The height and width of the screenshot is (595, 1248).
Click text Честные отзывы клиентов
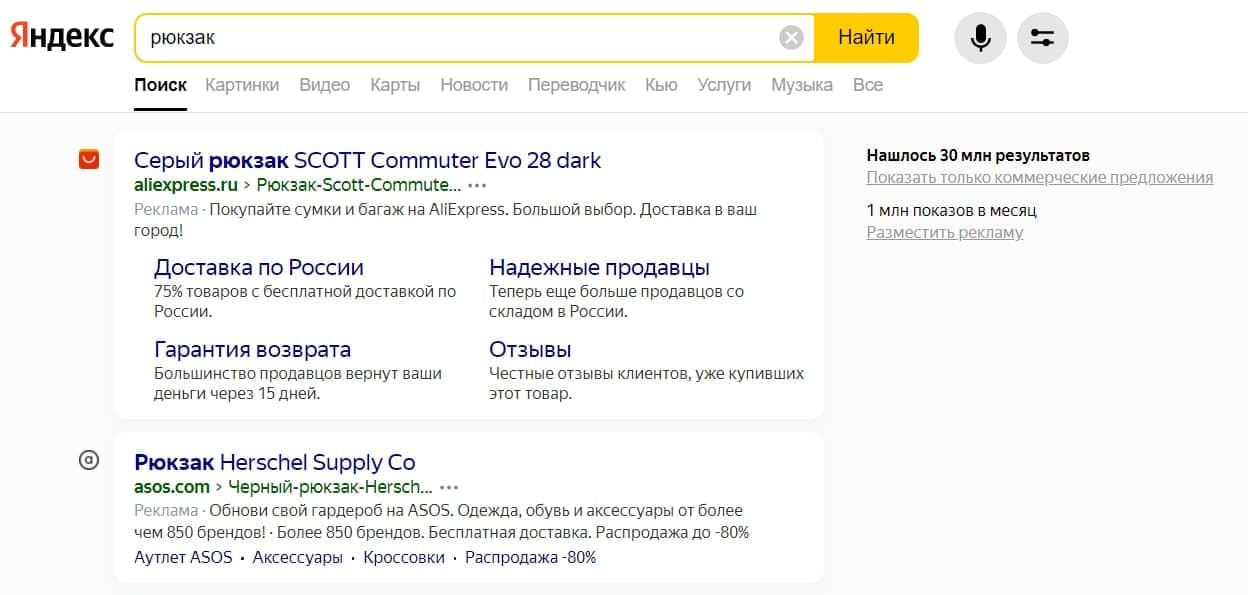click(x=646, y=383)
